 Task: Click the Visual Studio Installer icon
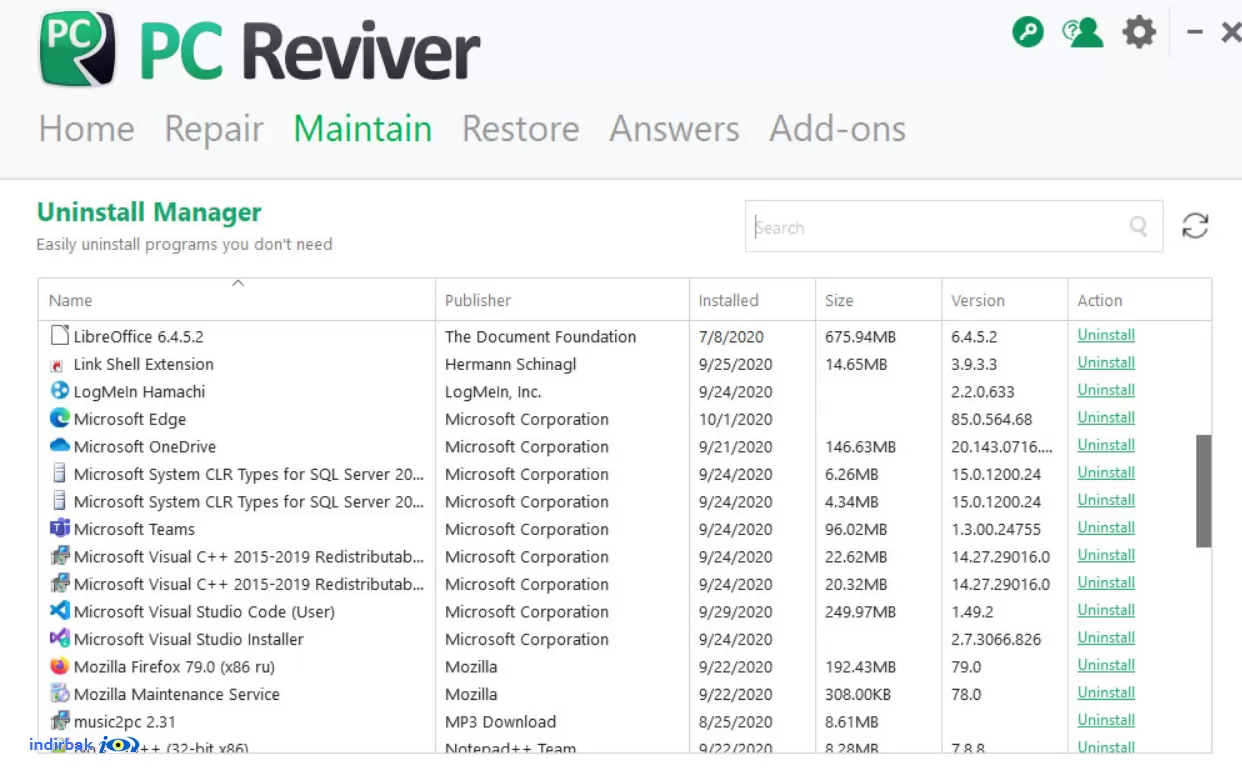59,638
